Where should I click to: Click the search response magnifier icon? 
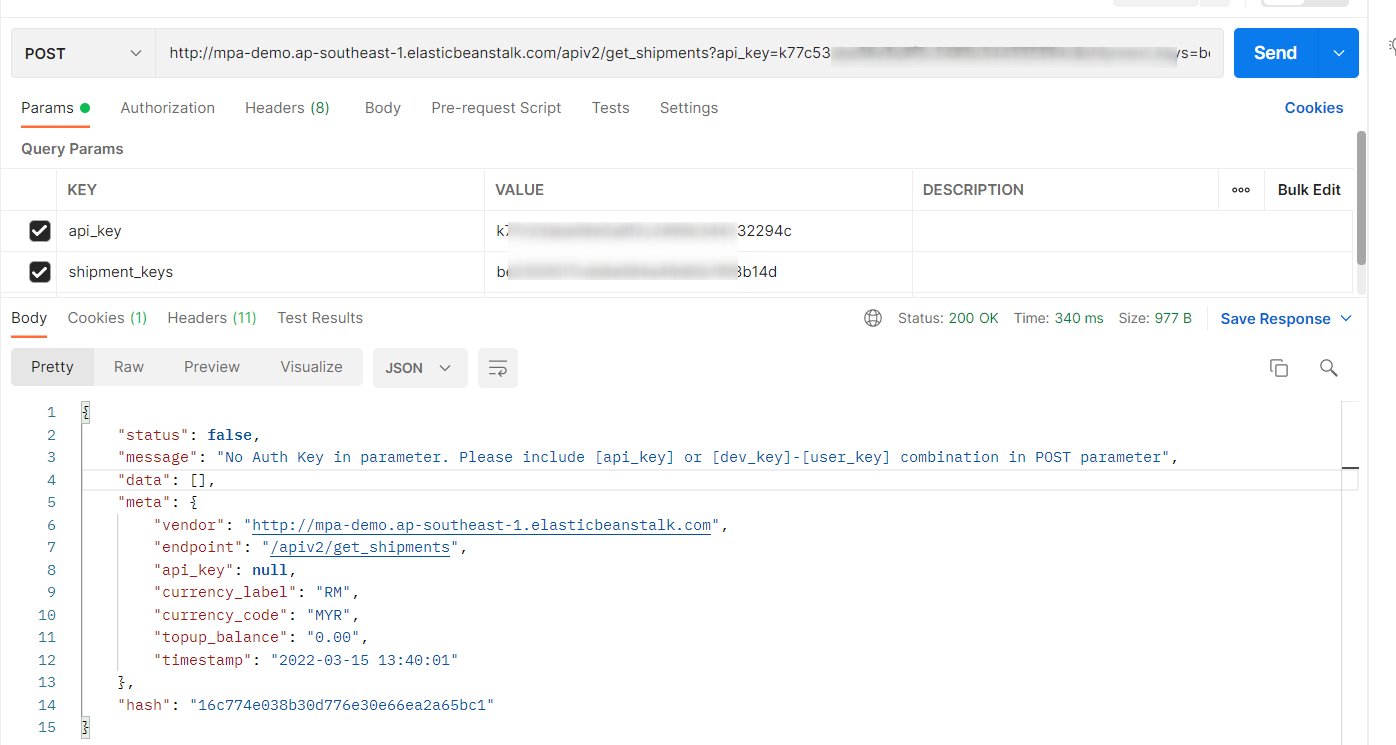1328,368
